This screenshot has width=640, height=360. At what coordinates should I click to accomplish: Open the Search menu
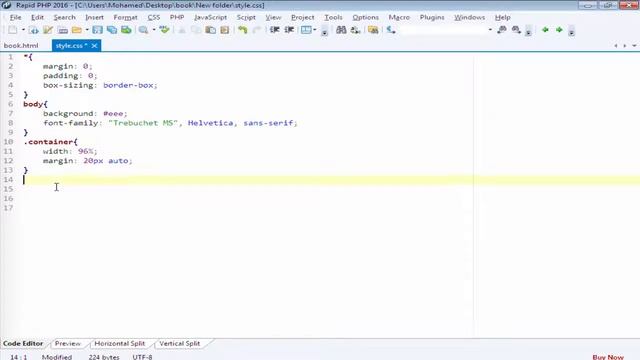tap(64, 18)
